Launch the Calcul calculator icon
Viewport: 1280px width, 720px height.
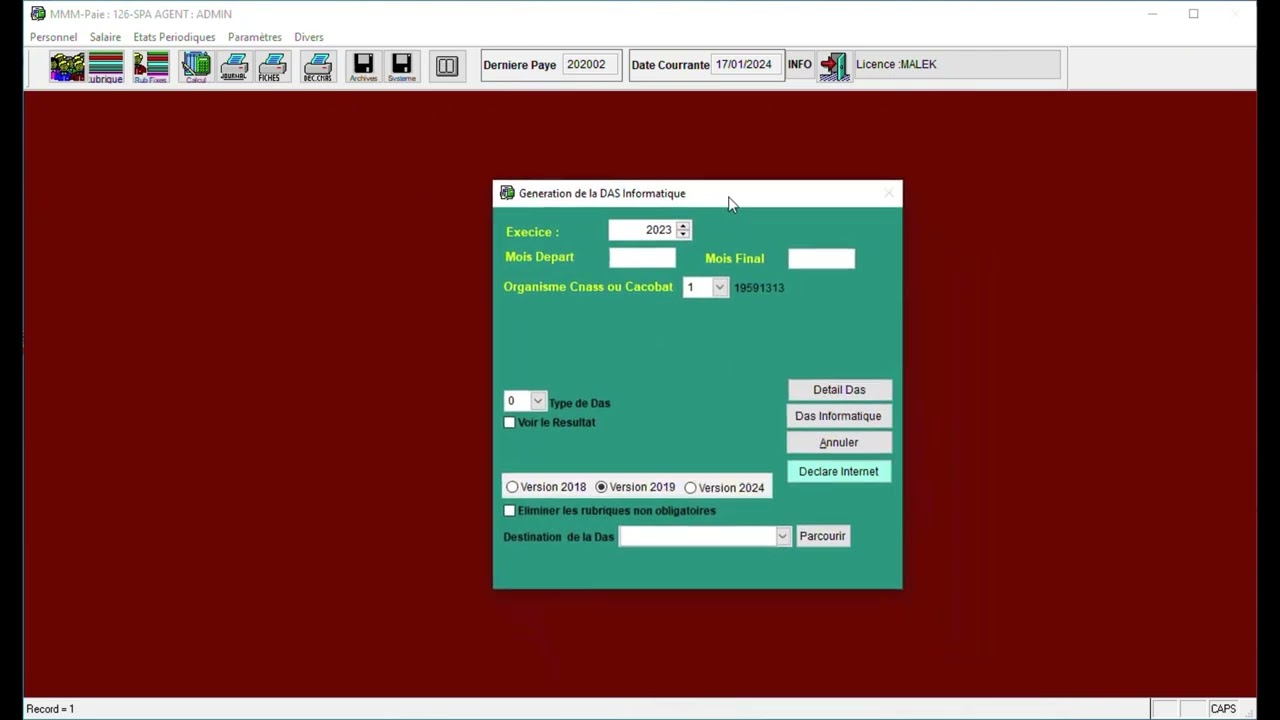tap(196, 66)
